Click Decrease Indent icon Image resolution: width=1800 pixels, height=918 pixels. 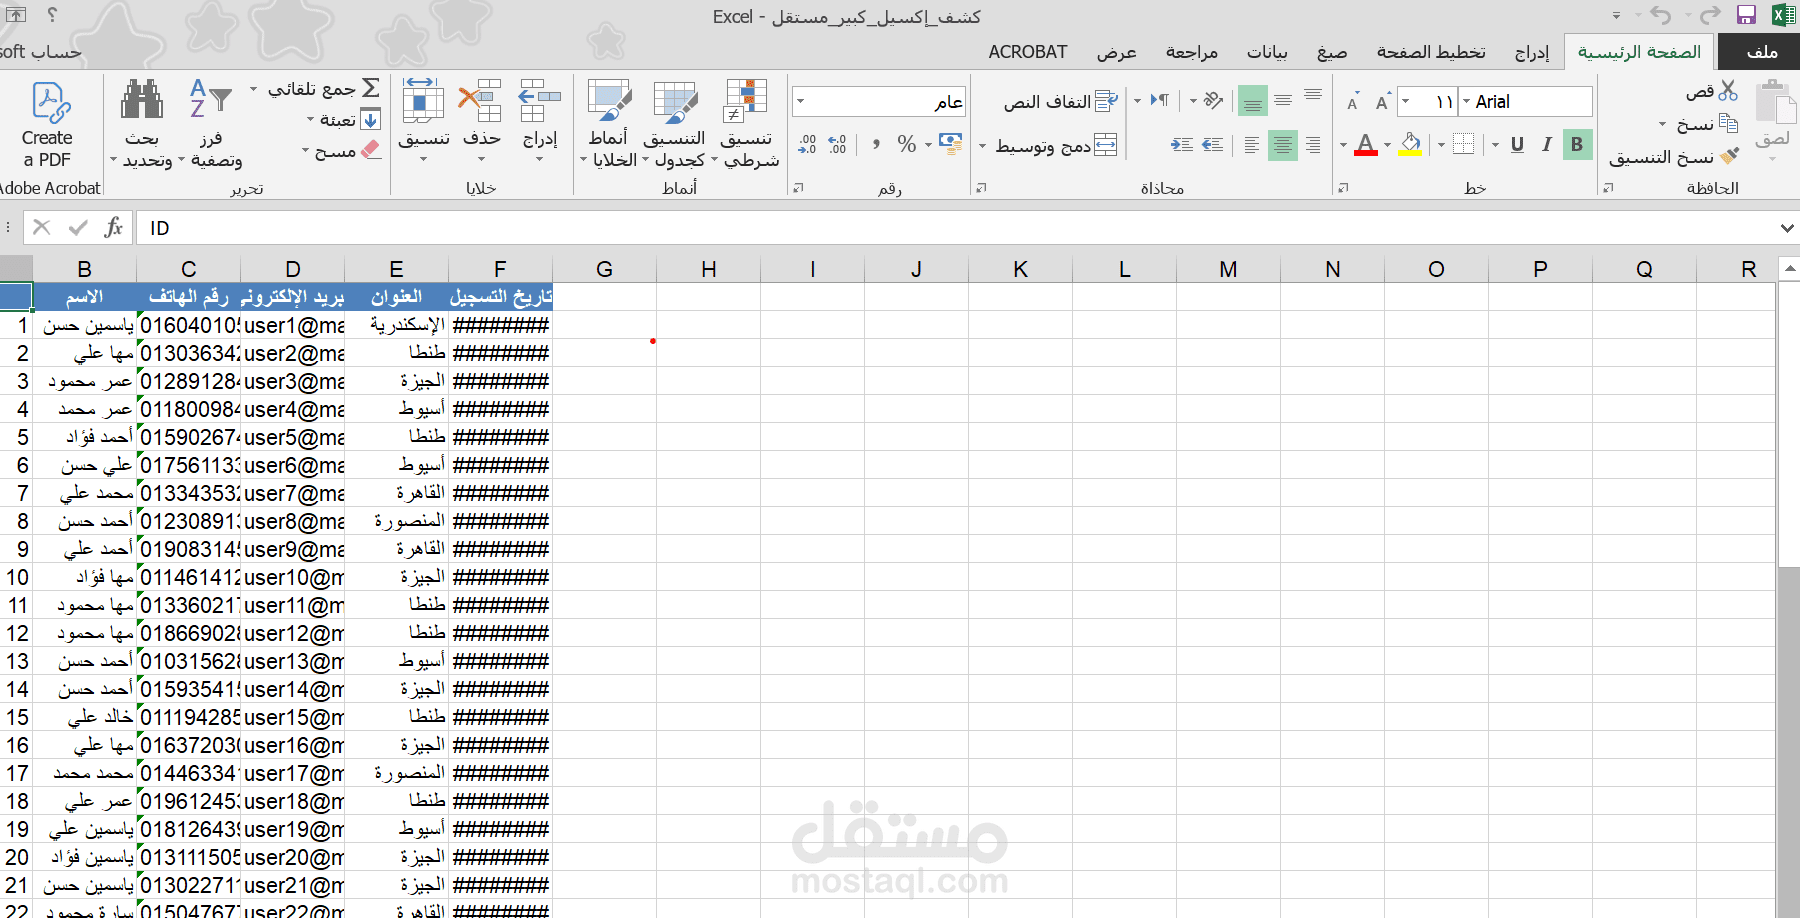(x=1212, y=145)
